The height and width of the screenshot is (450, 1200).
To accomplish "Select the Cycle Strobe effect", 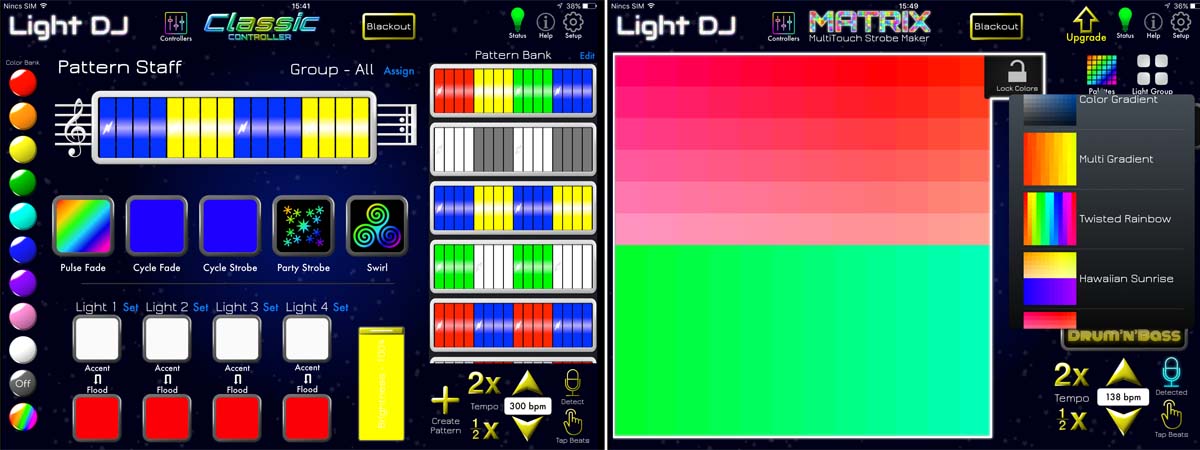I will [230, 226].
